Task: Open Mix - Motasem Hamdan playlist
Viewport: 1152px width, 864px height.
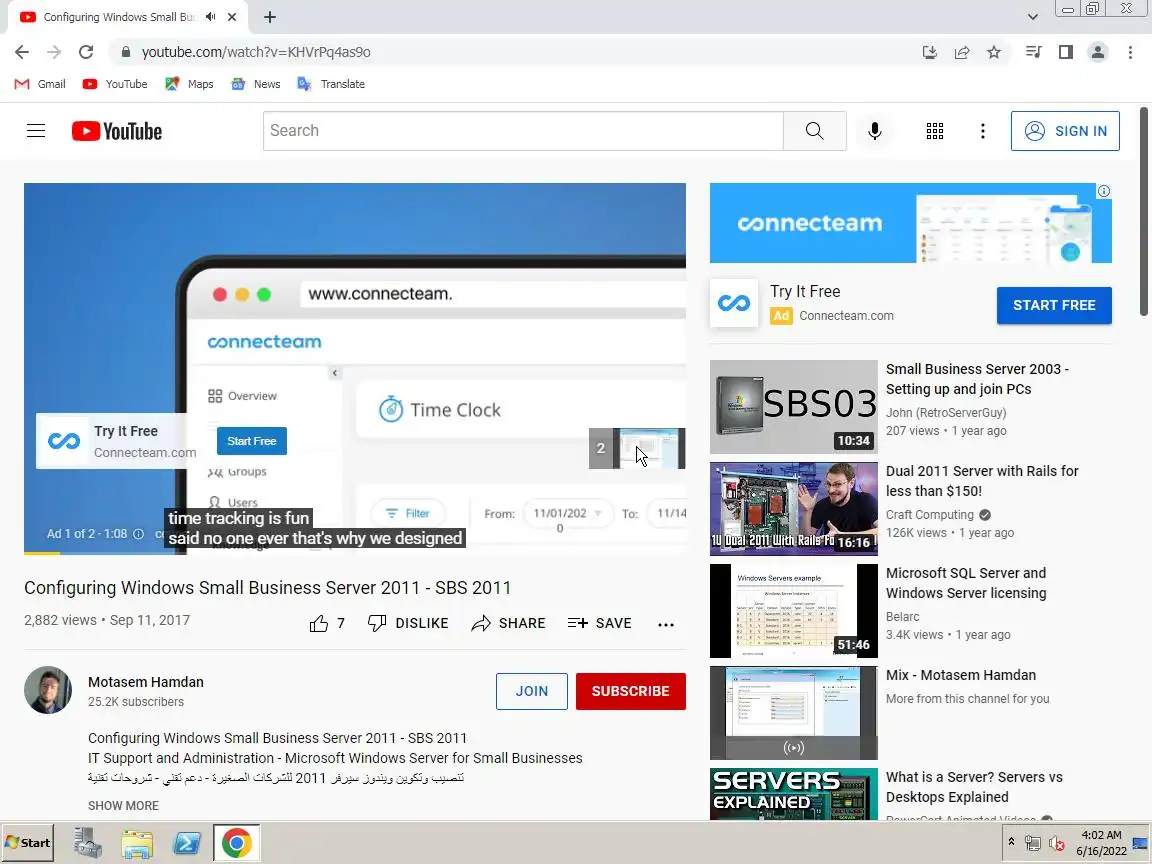Action: [960, 675]
